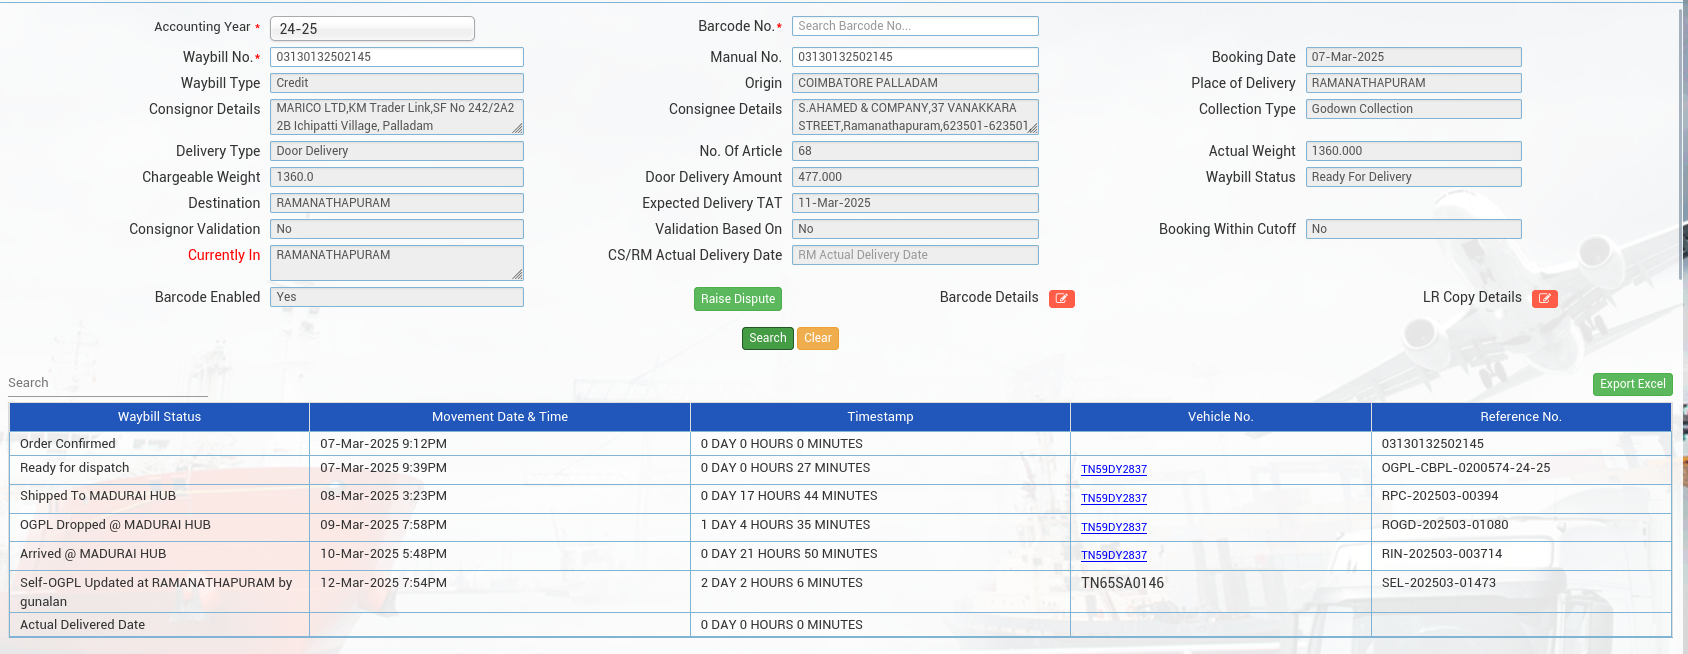Open the LR Copy Details edit icon
Viewport: 1688px width, 654px height.
click(1544, 299)
